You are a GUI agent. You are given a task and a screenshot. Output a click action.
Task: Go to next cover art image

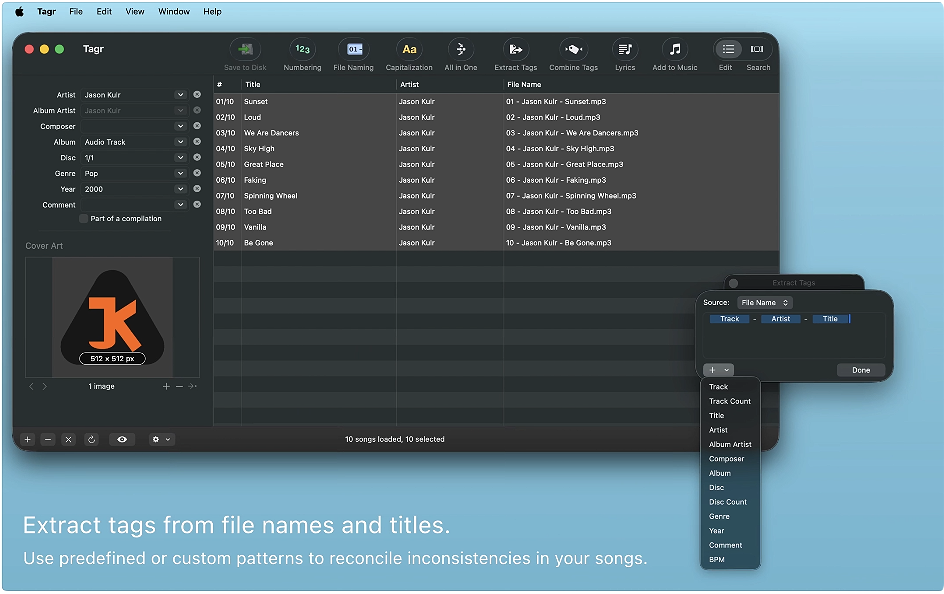45,386
